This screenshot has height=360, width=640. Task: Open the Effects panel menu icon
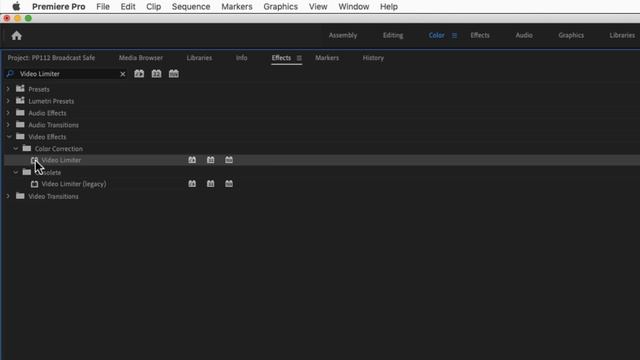pyautogui.click(x=299, y=58)
